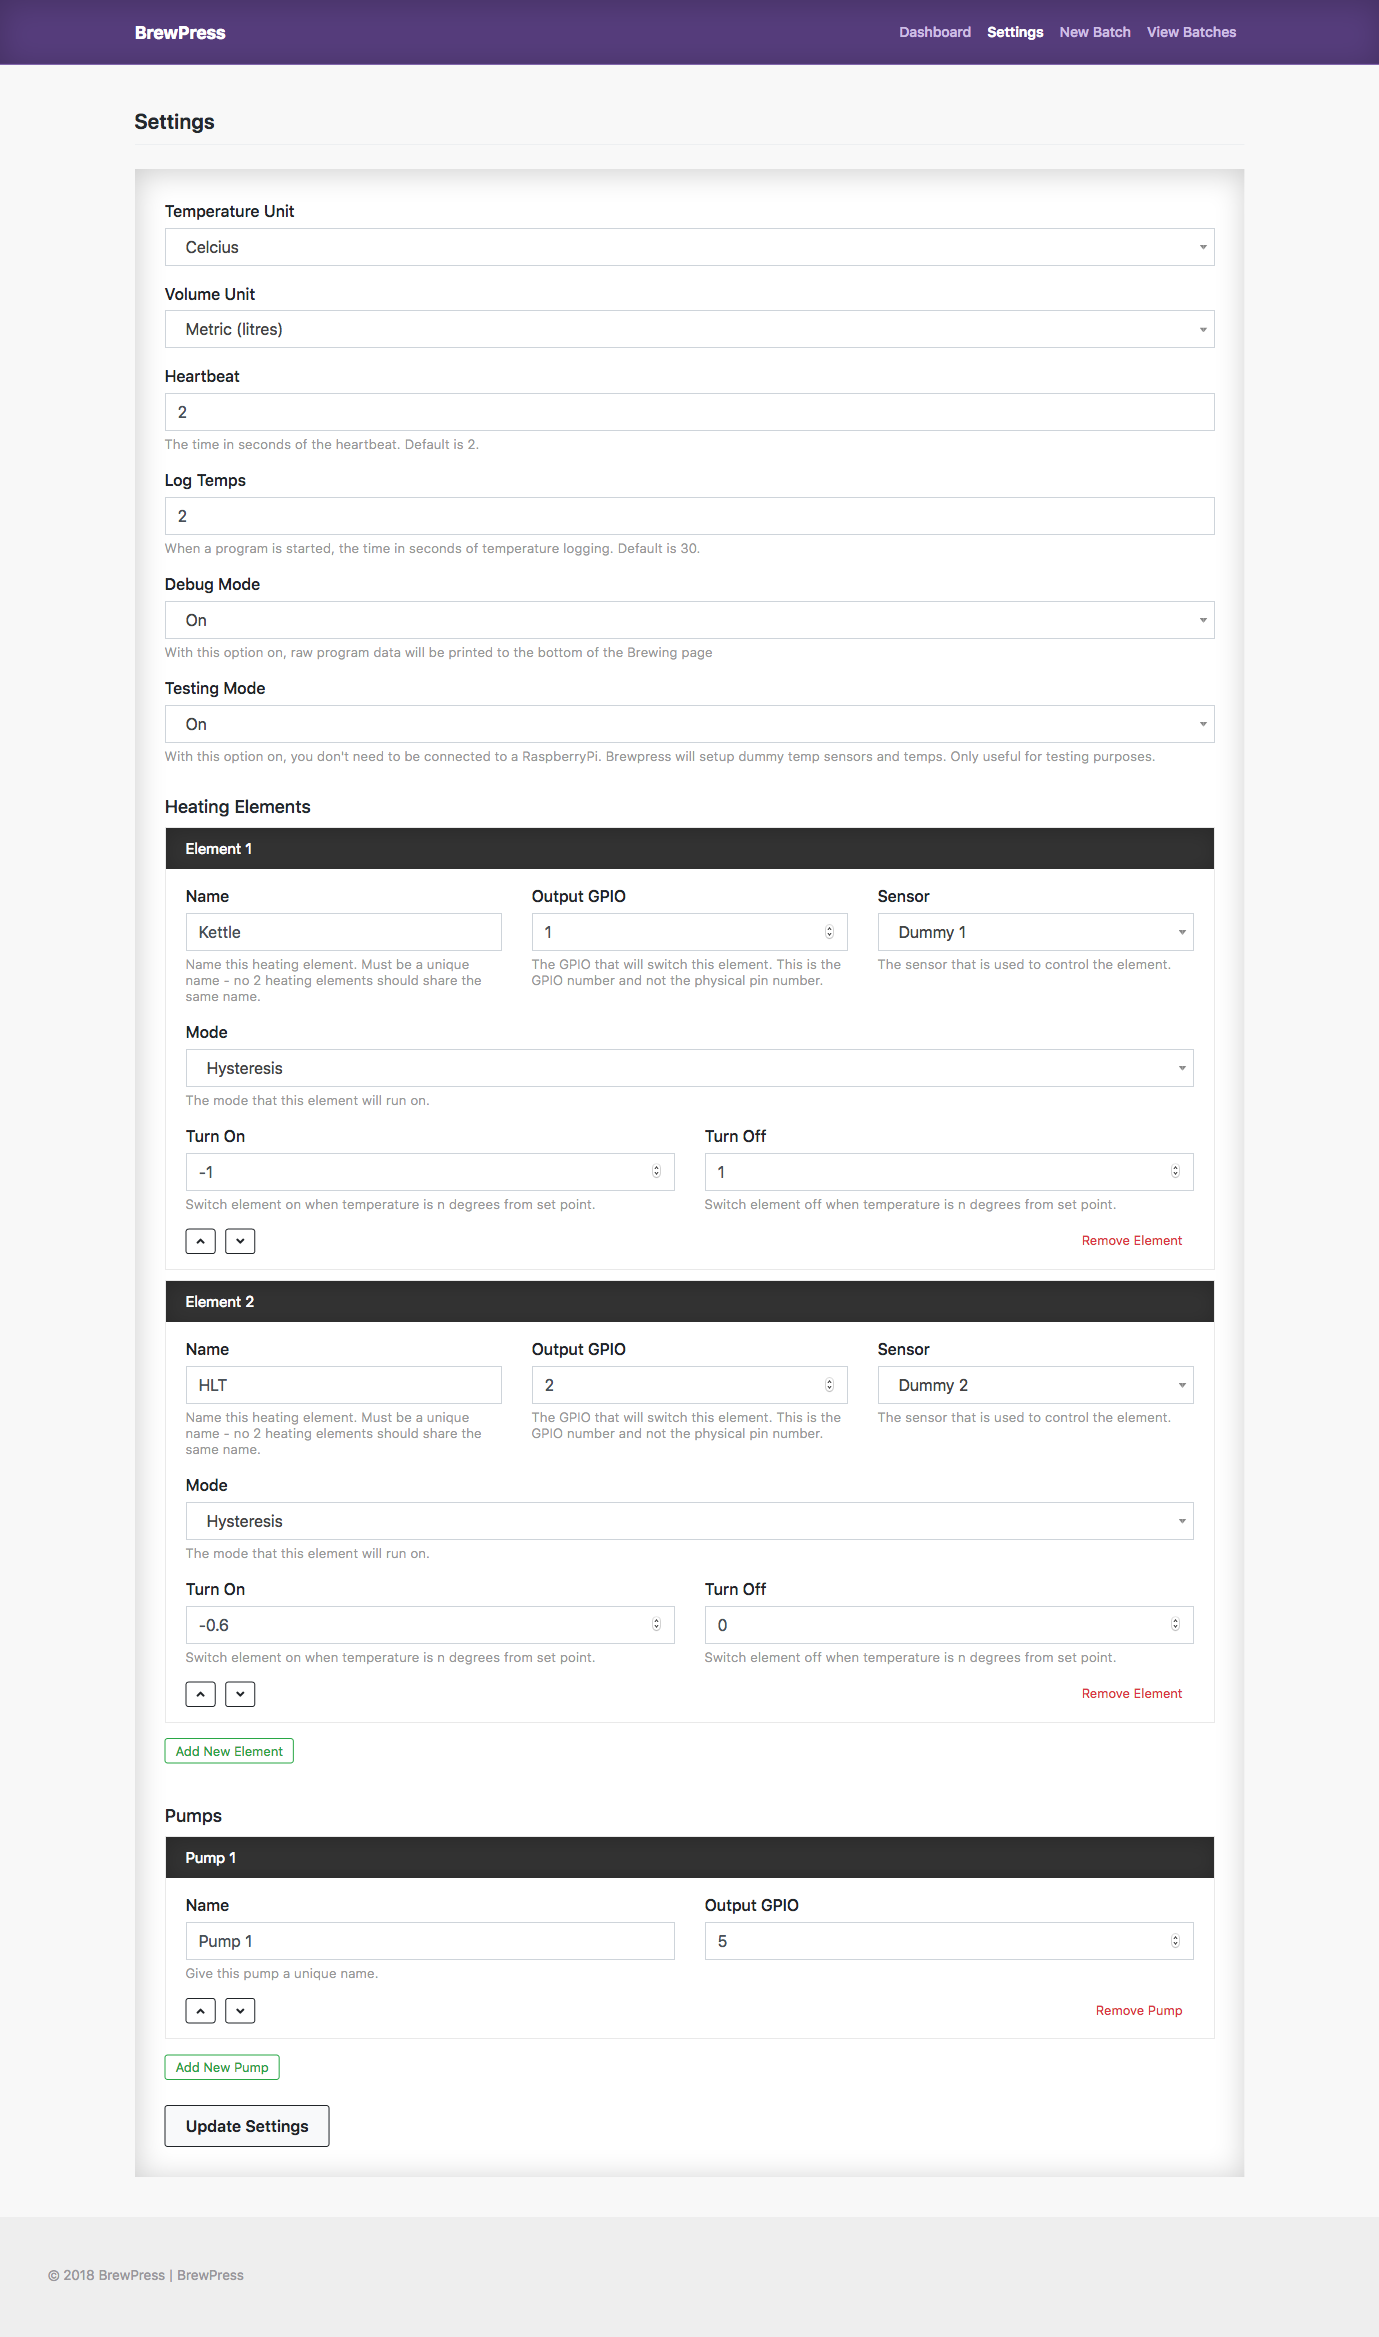Go to Dashboard in navigation

(x=935, y=32)
